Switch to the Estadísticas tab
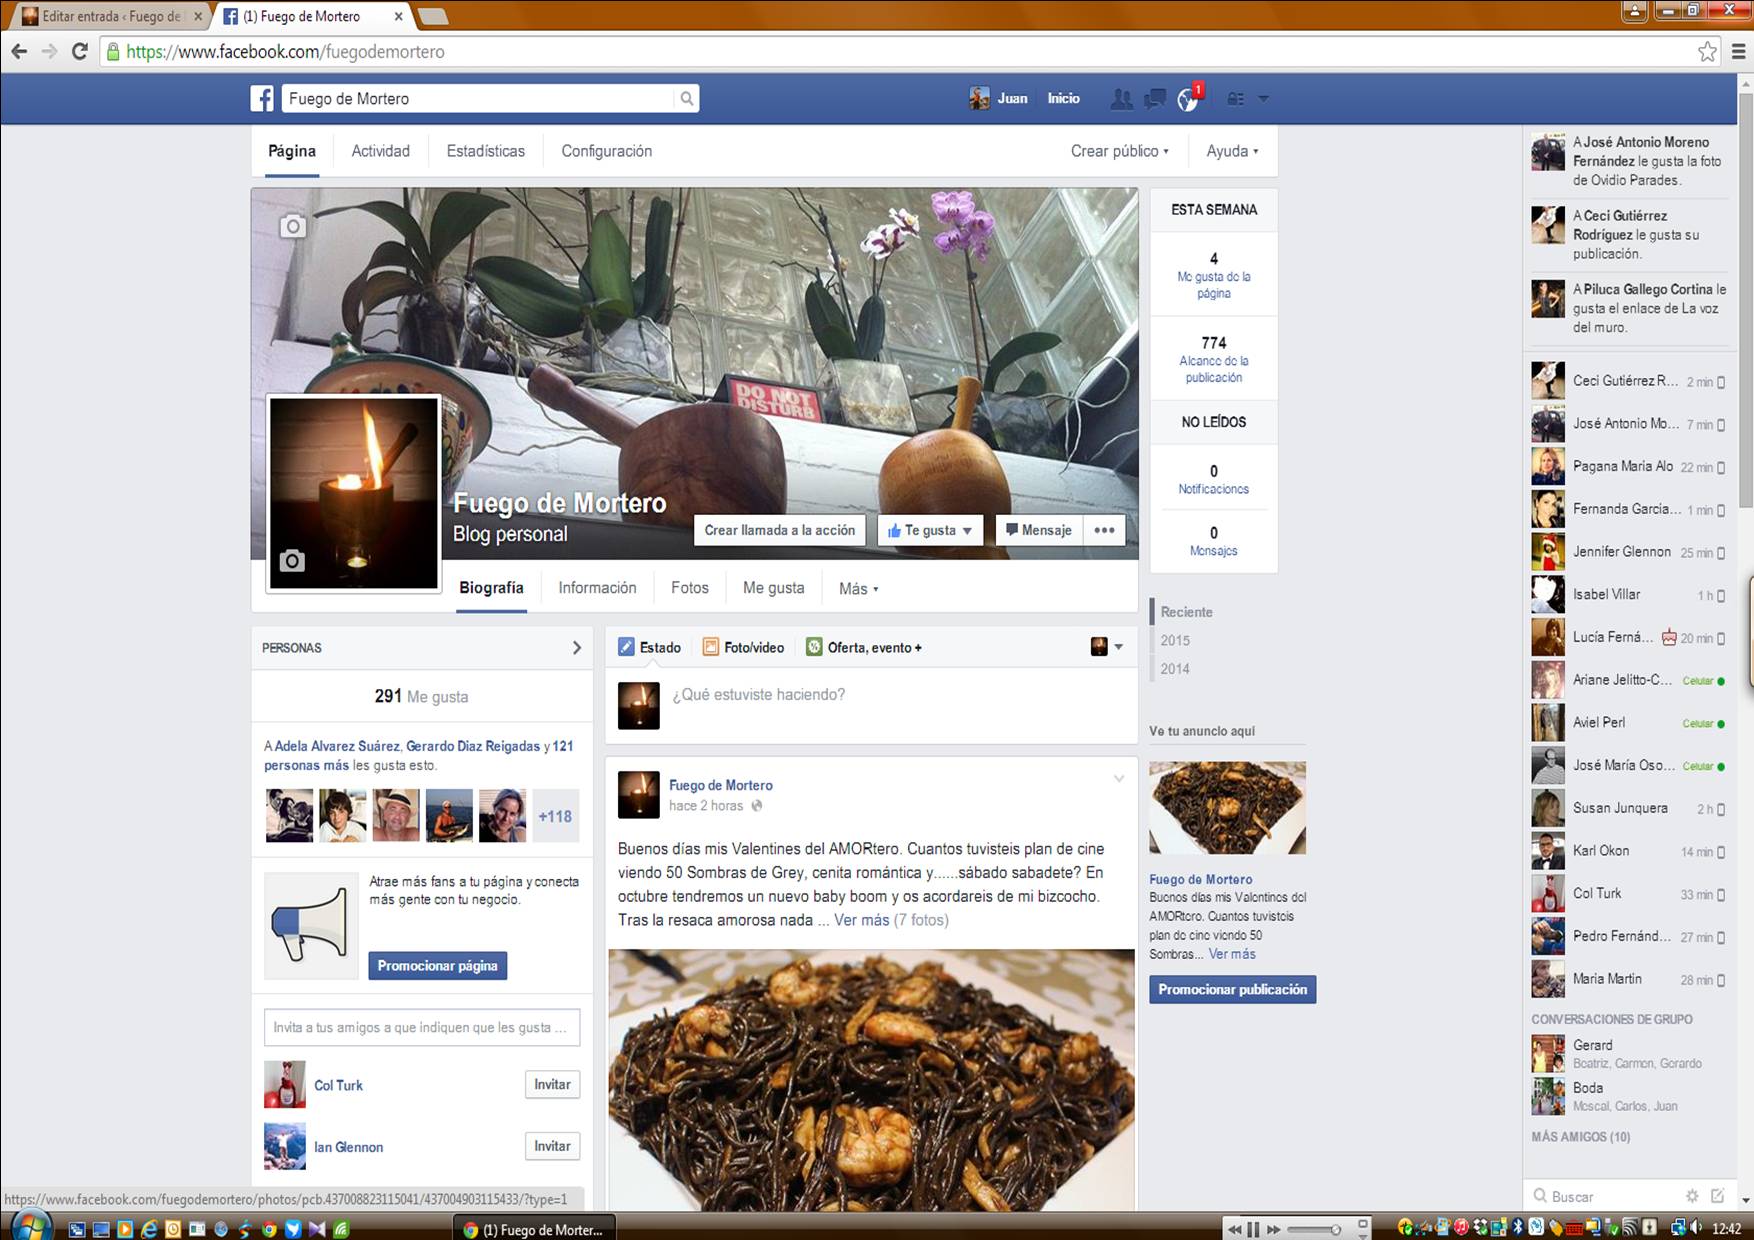Image resolution: width=1754 pixels, height=1240 pixels. (x=485, y=151)
